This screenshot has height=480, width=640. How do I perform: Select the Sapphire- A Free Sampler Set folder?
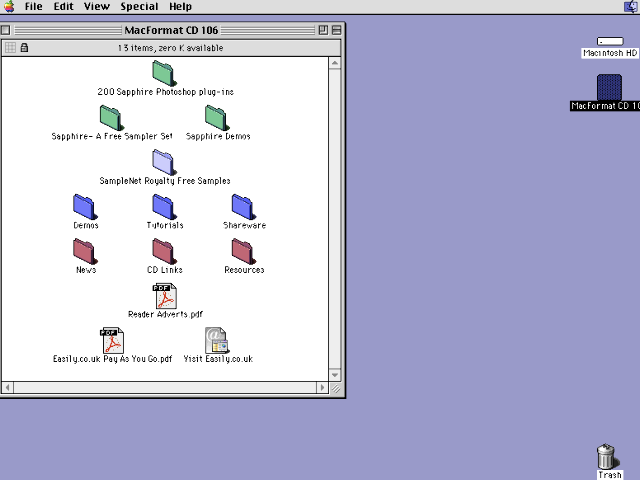pos(111,118)
